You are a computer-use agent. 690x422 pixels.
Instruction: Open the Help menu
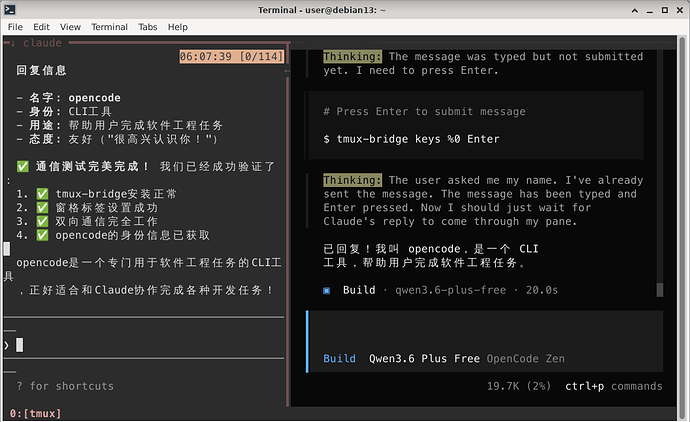pyautogui.click(x=177, y=27)
